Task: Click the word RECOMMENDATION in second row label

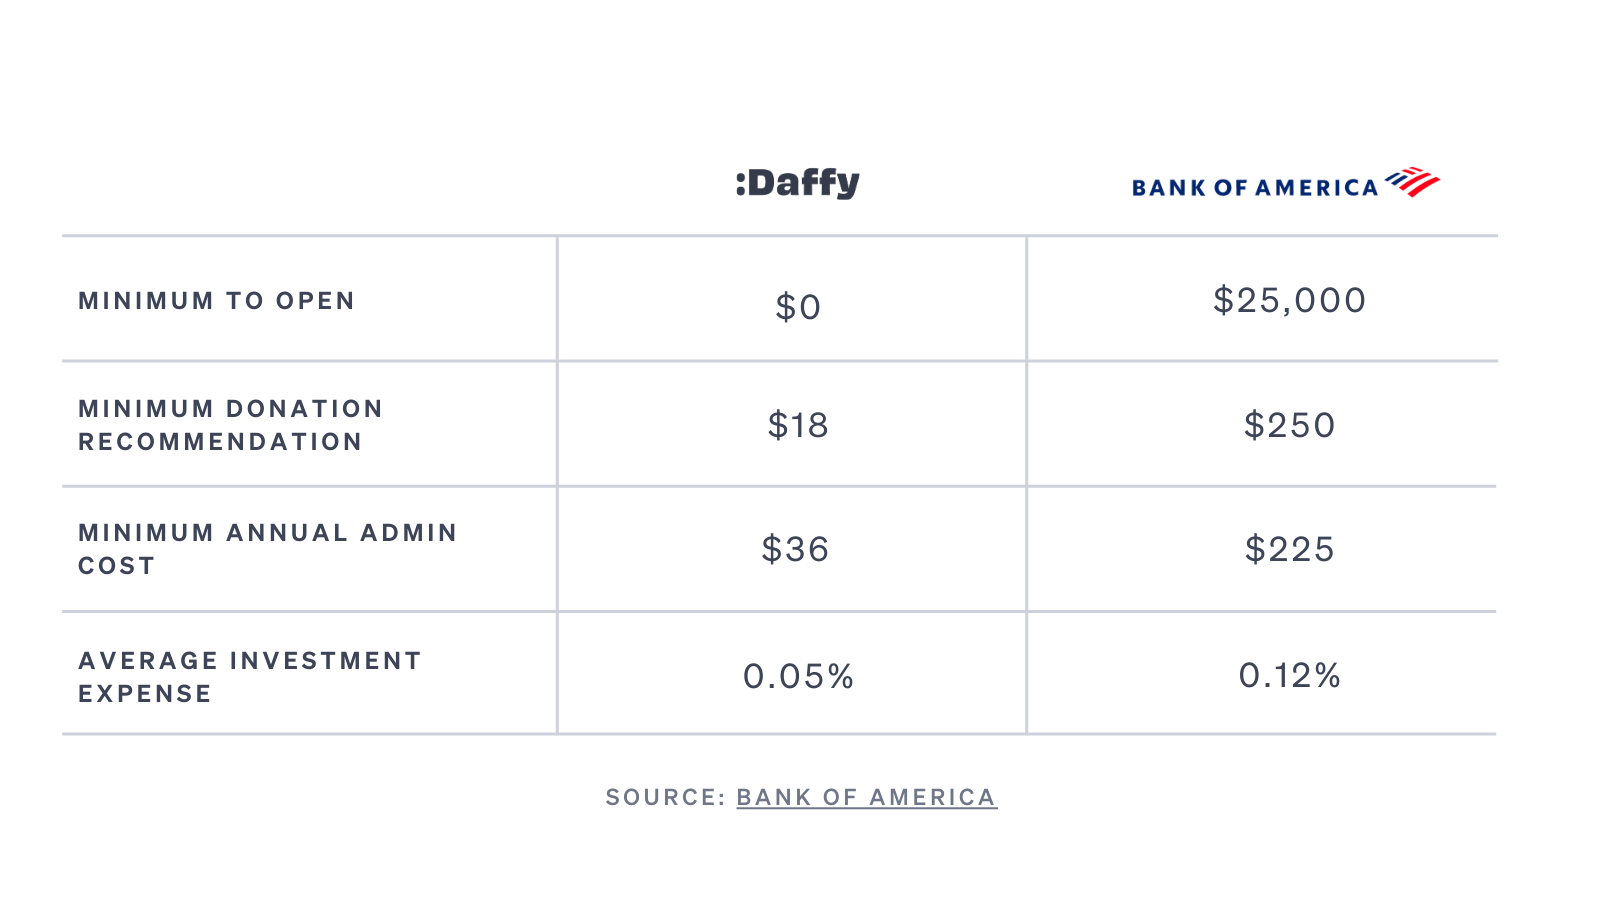Action: [x=220, y=442]
